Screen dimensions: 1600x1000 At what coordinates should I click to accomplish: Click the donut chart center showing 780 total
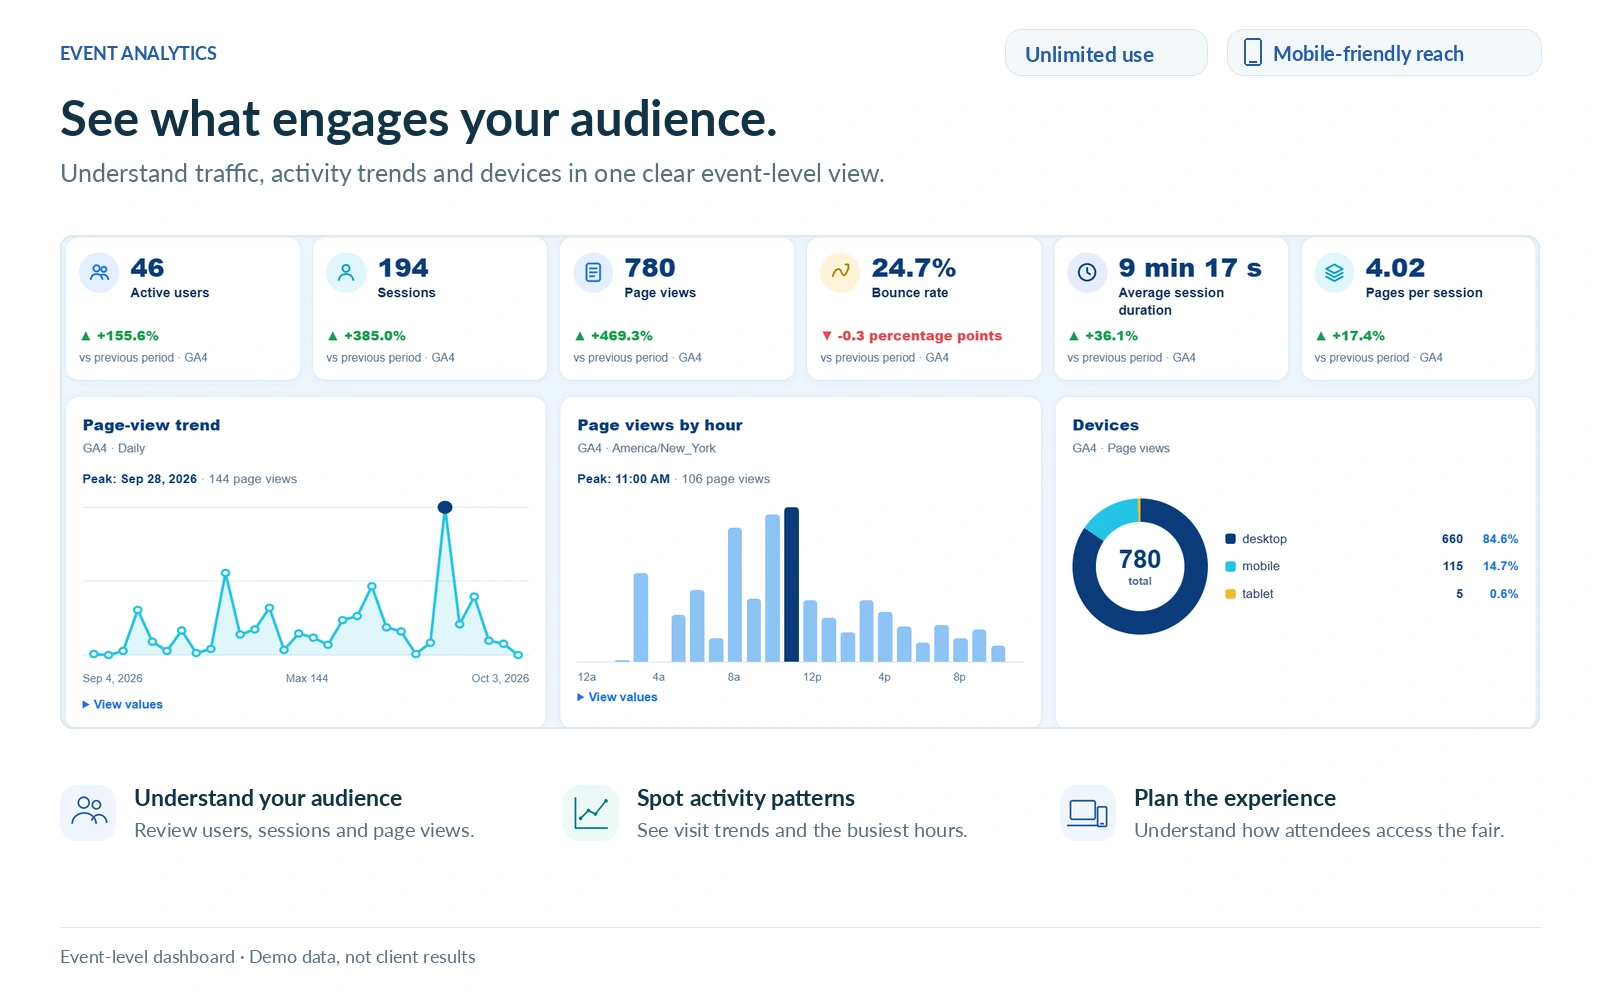tap(1140, 566)
